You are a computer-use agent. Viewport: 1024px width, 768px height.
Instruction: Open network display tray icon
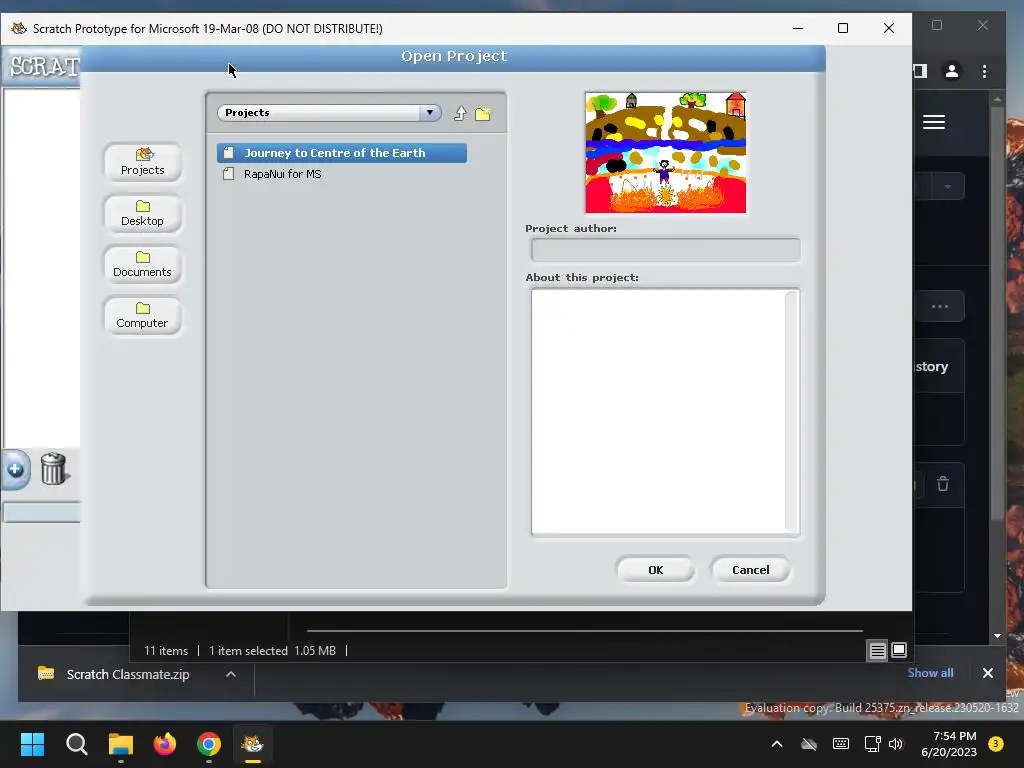[x=872, y=744]
